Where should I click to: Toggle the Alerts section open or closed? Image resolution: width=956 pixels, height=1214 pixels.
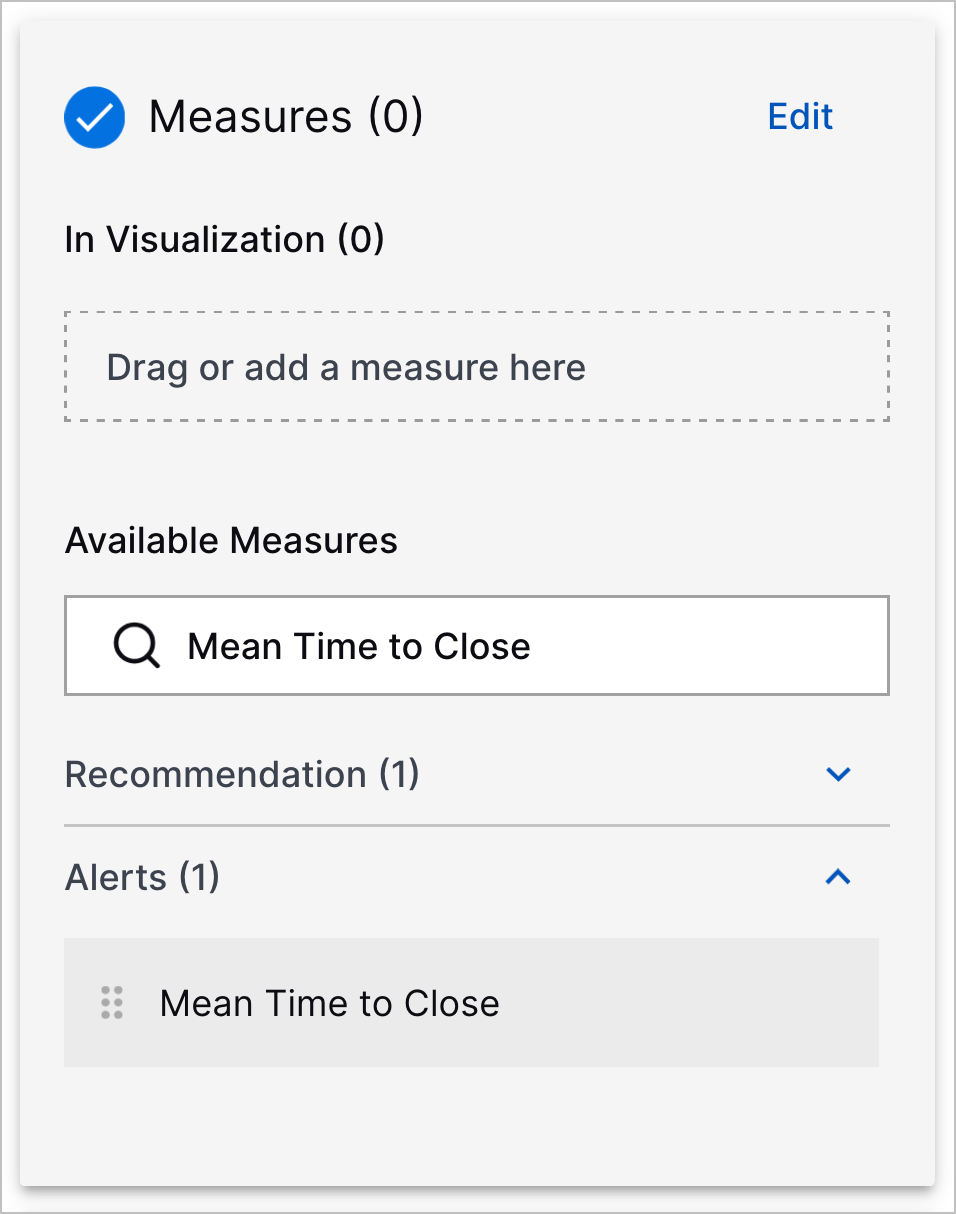coord(840,877)
